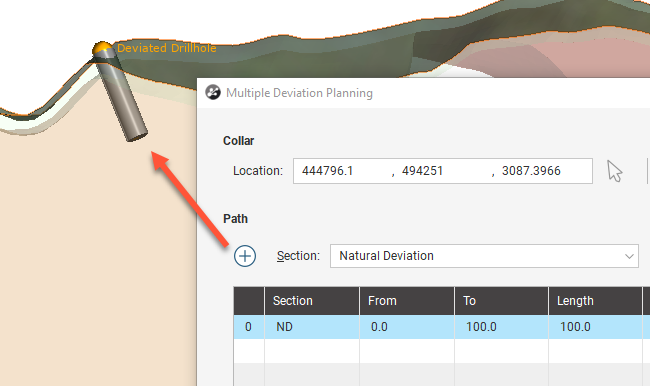Click the Multiple Deviation Planning title bar
Viewport: 650px width, 386px height.
[424, 93]
